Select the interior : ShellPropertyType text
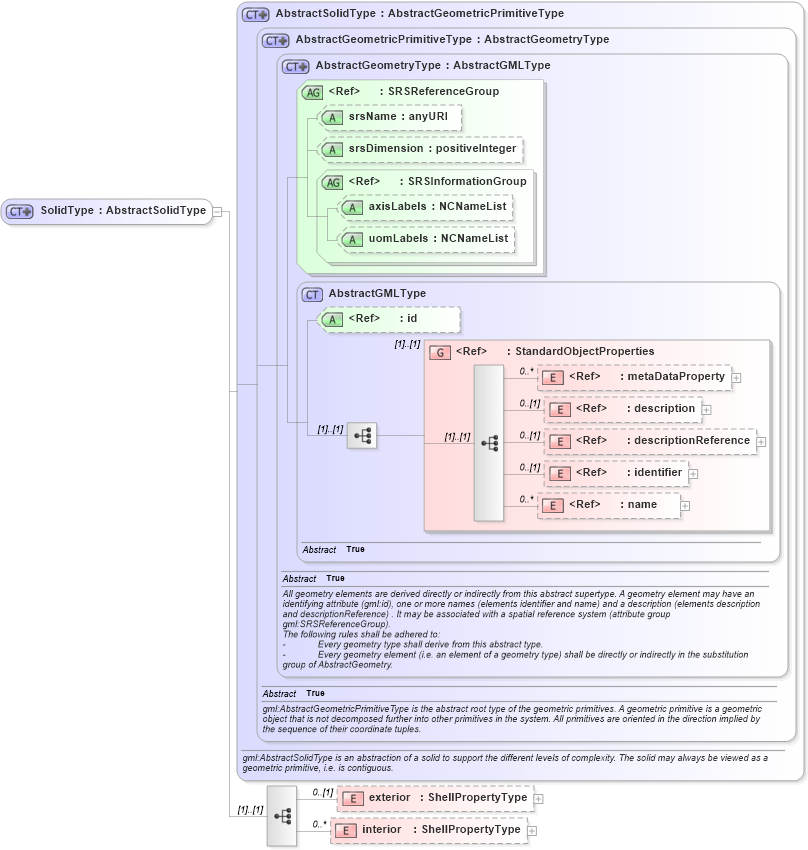 (x=441, y=829)
